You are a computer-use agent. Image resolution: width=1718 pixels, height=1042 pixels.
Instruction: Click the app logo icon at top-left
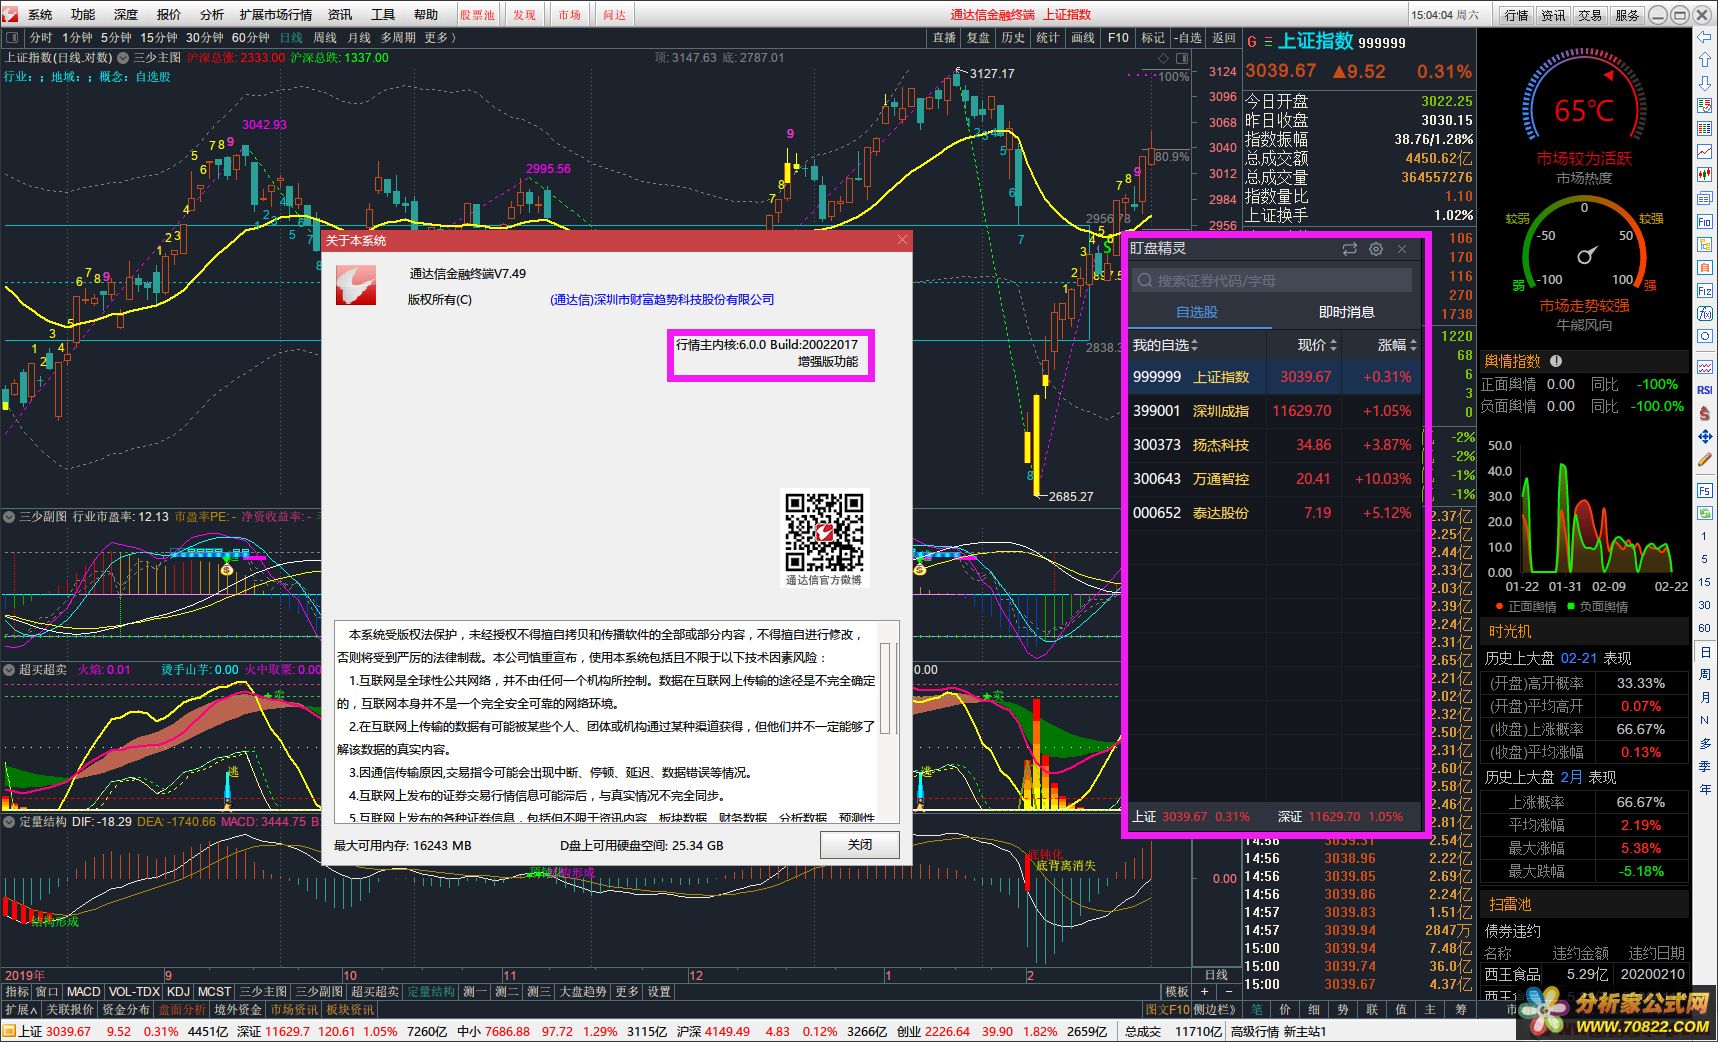10,14
